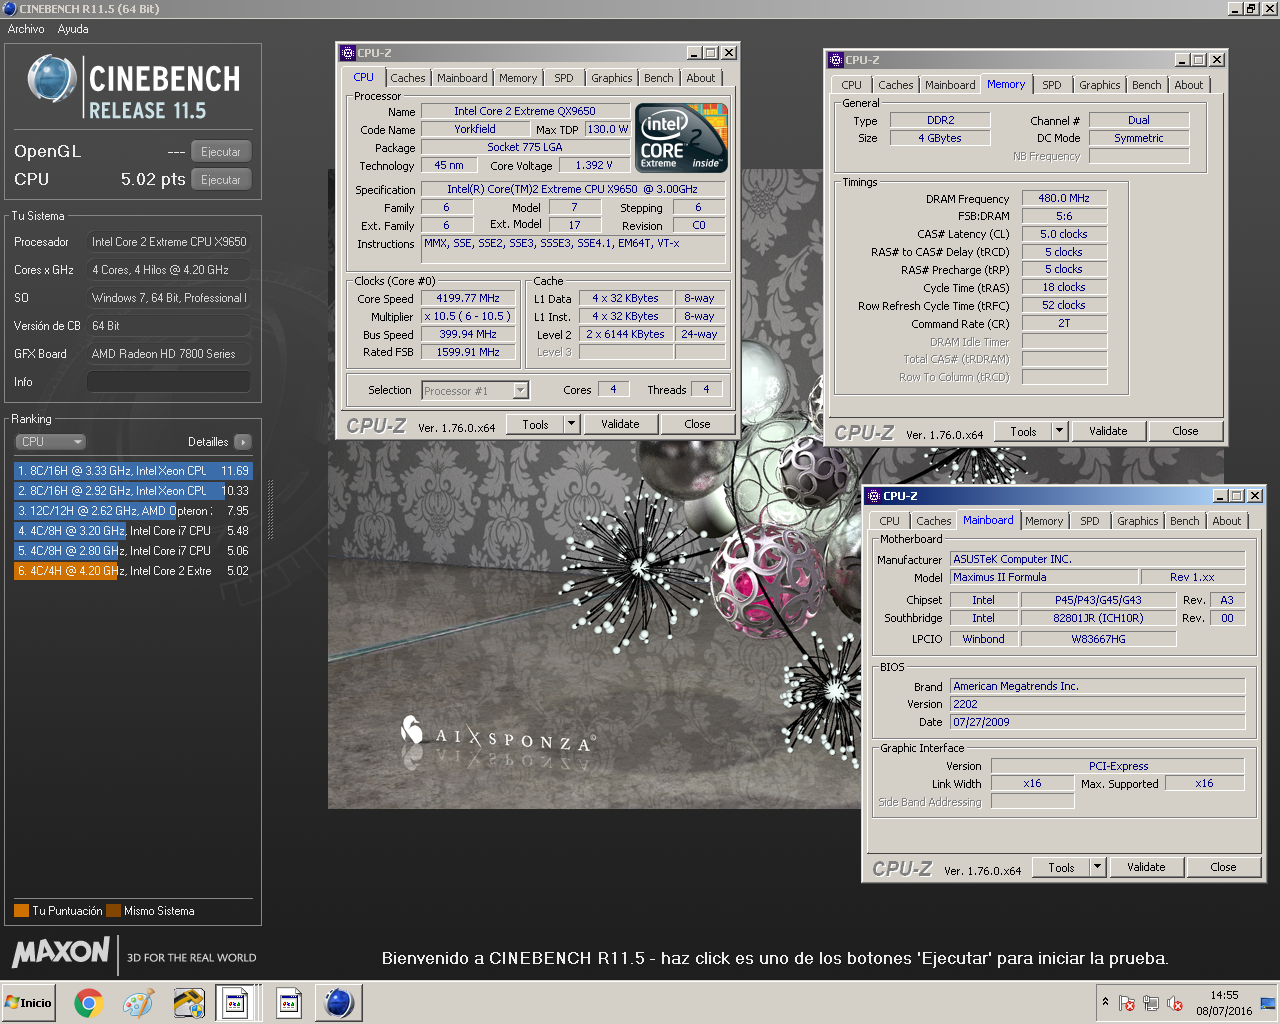1280x1024 pixels.
Task: Open the Archivo menu
Action: tap(26, 29)
